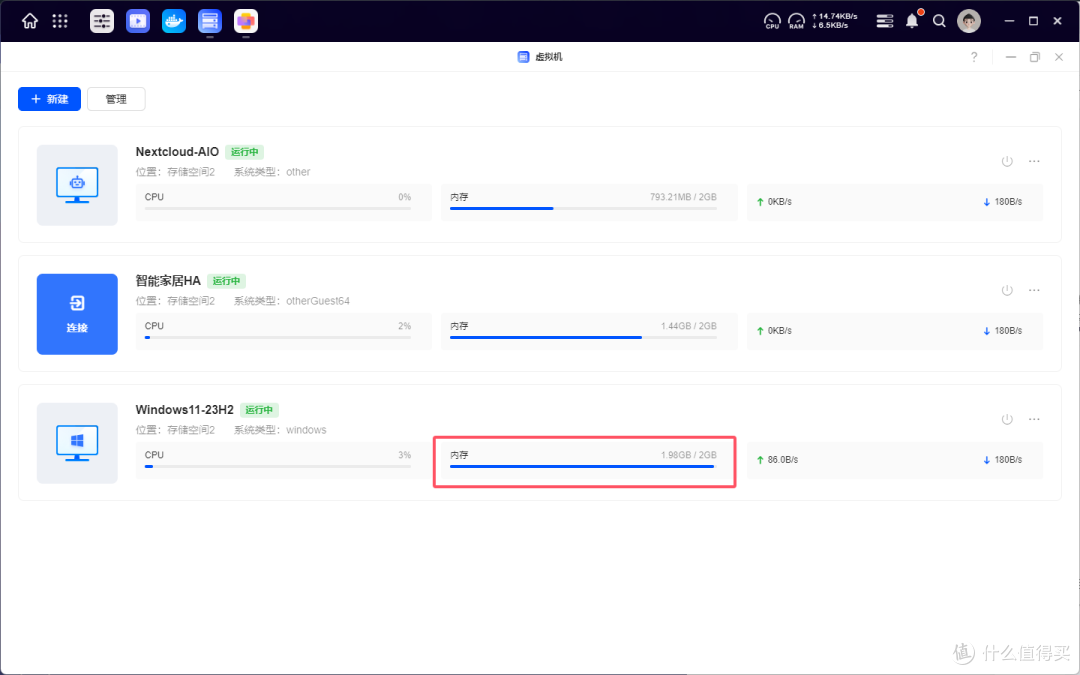Open the Docker app in taskbar
1080x675 pixels.
[174, 21]
